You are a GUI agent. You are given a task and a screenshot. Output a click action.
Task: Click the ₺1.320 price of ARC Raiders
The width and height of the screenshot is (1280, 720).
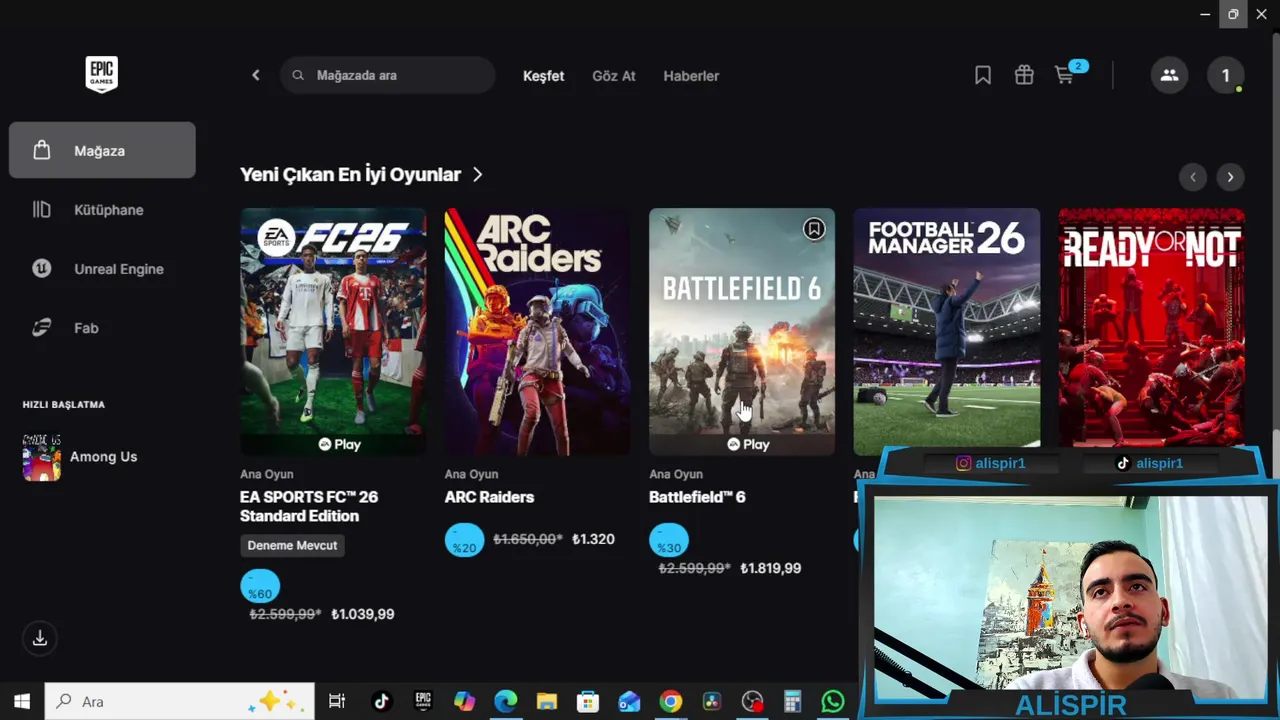593,539
